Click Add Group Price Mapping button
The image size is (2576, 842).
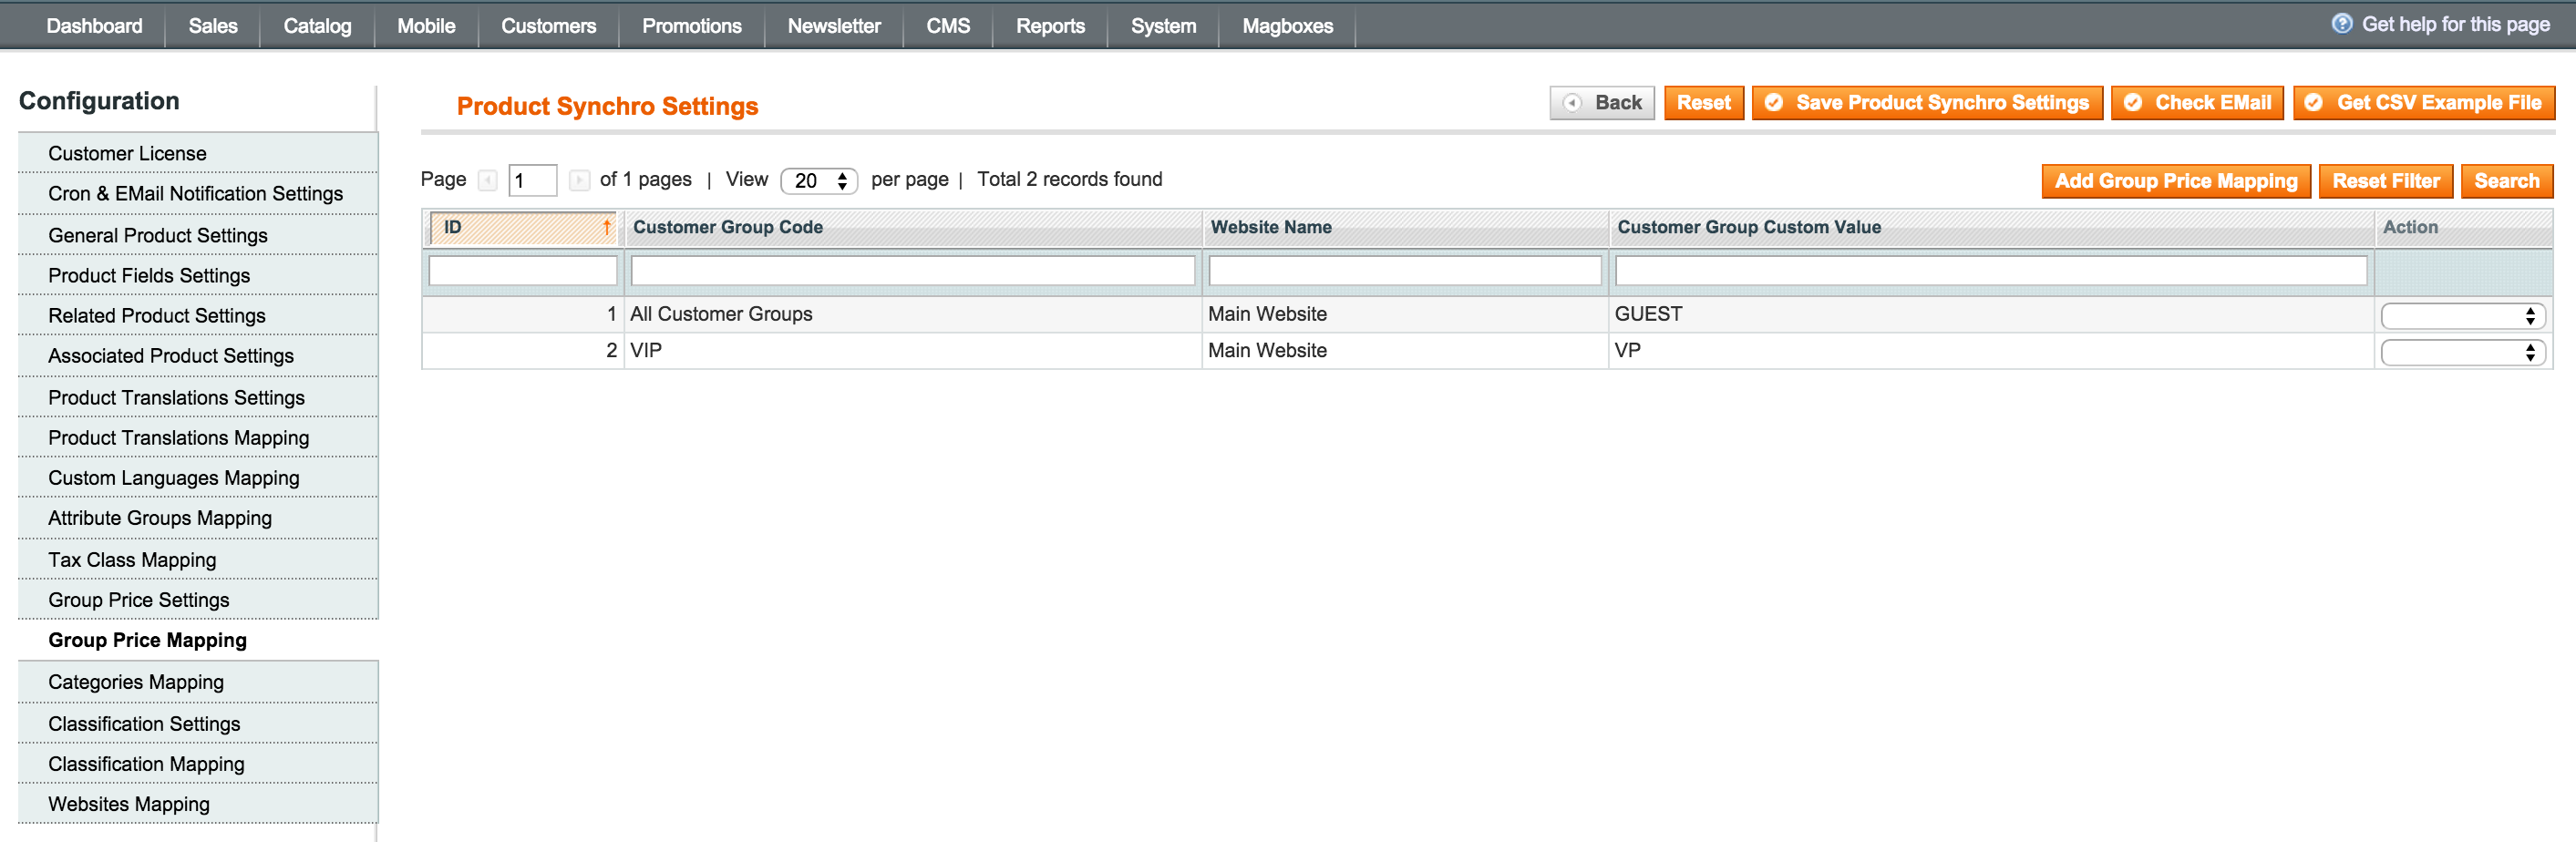[2176, 181]
